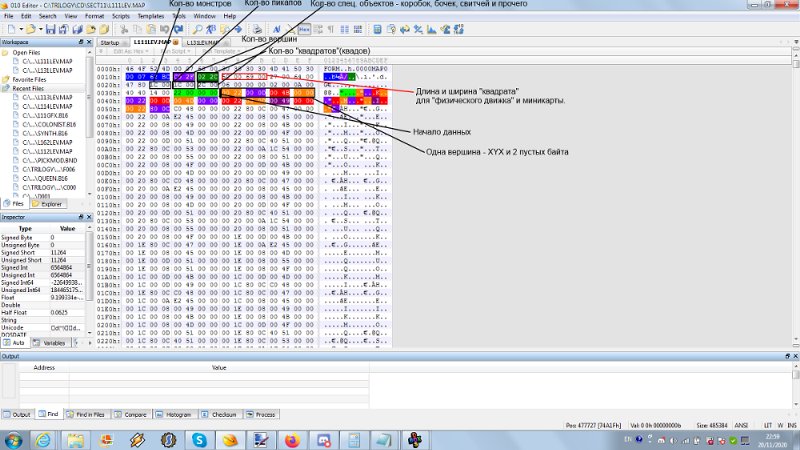Switch to the Histogram output tab
Viewport: 800px width, 450px height.
pyautogui.click(x=174, y=414)
